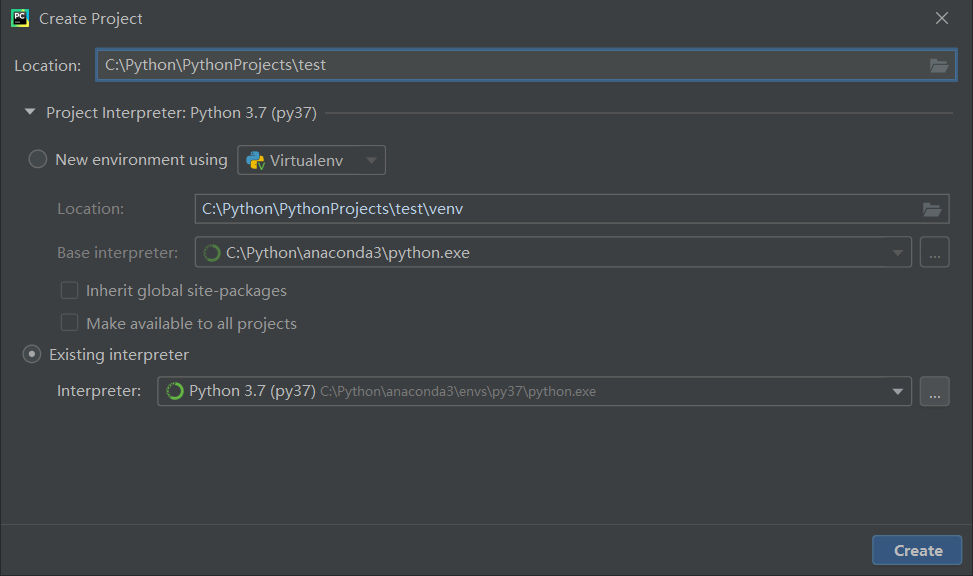Image resolution: width=973 pixels, height=576 pixels.
Task: Click the Virtualenv Python icon
Action: pyautogui.click(x=256, y=160)
